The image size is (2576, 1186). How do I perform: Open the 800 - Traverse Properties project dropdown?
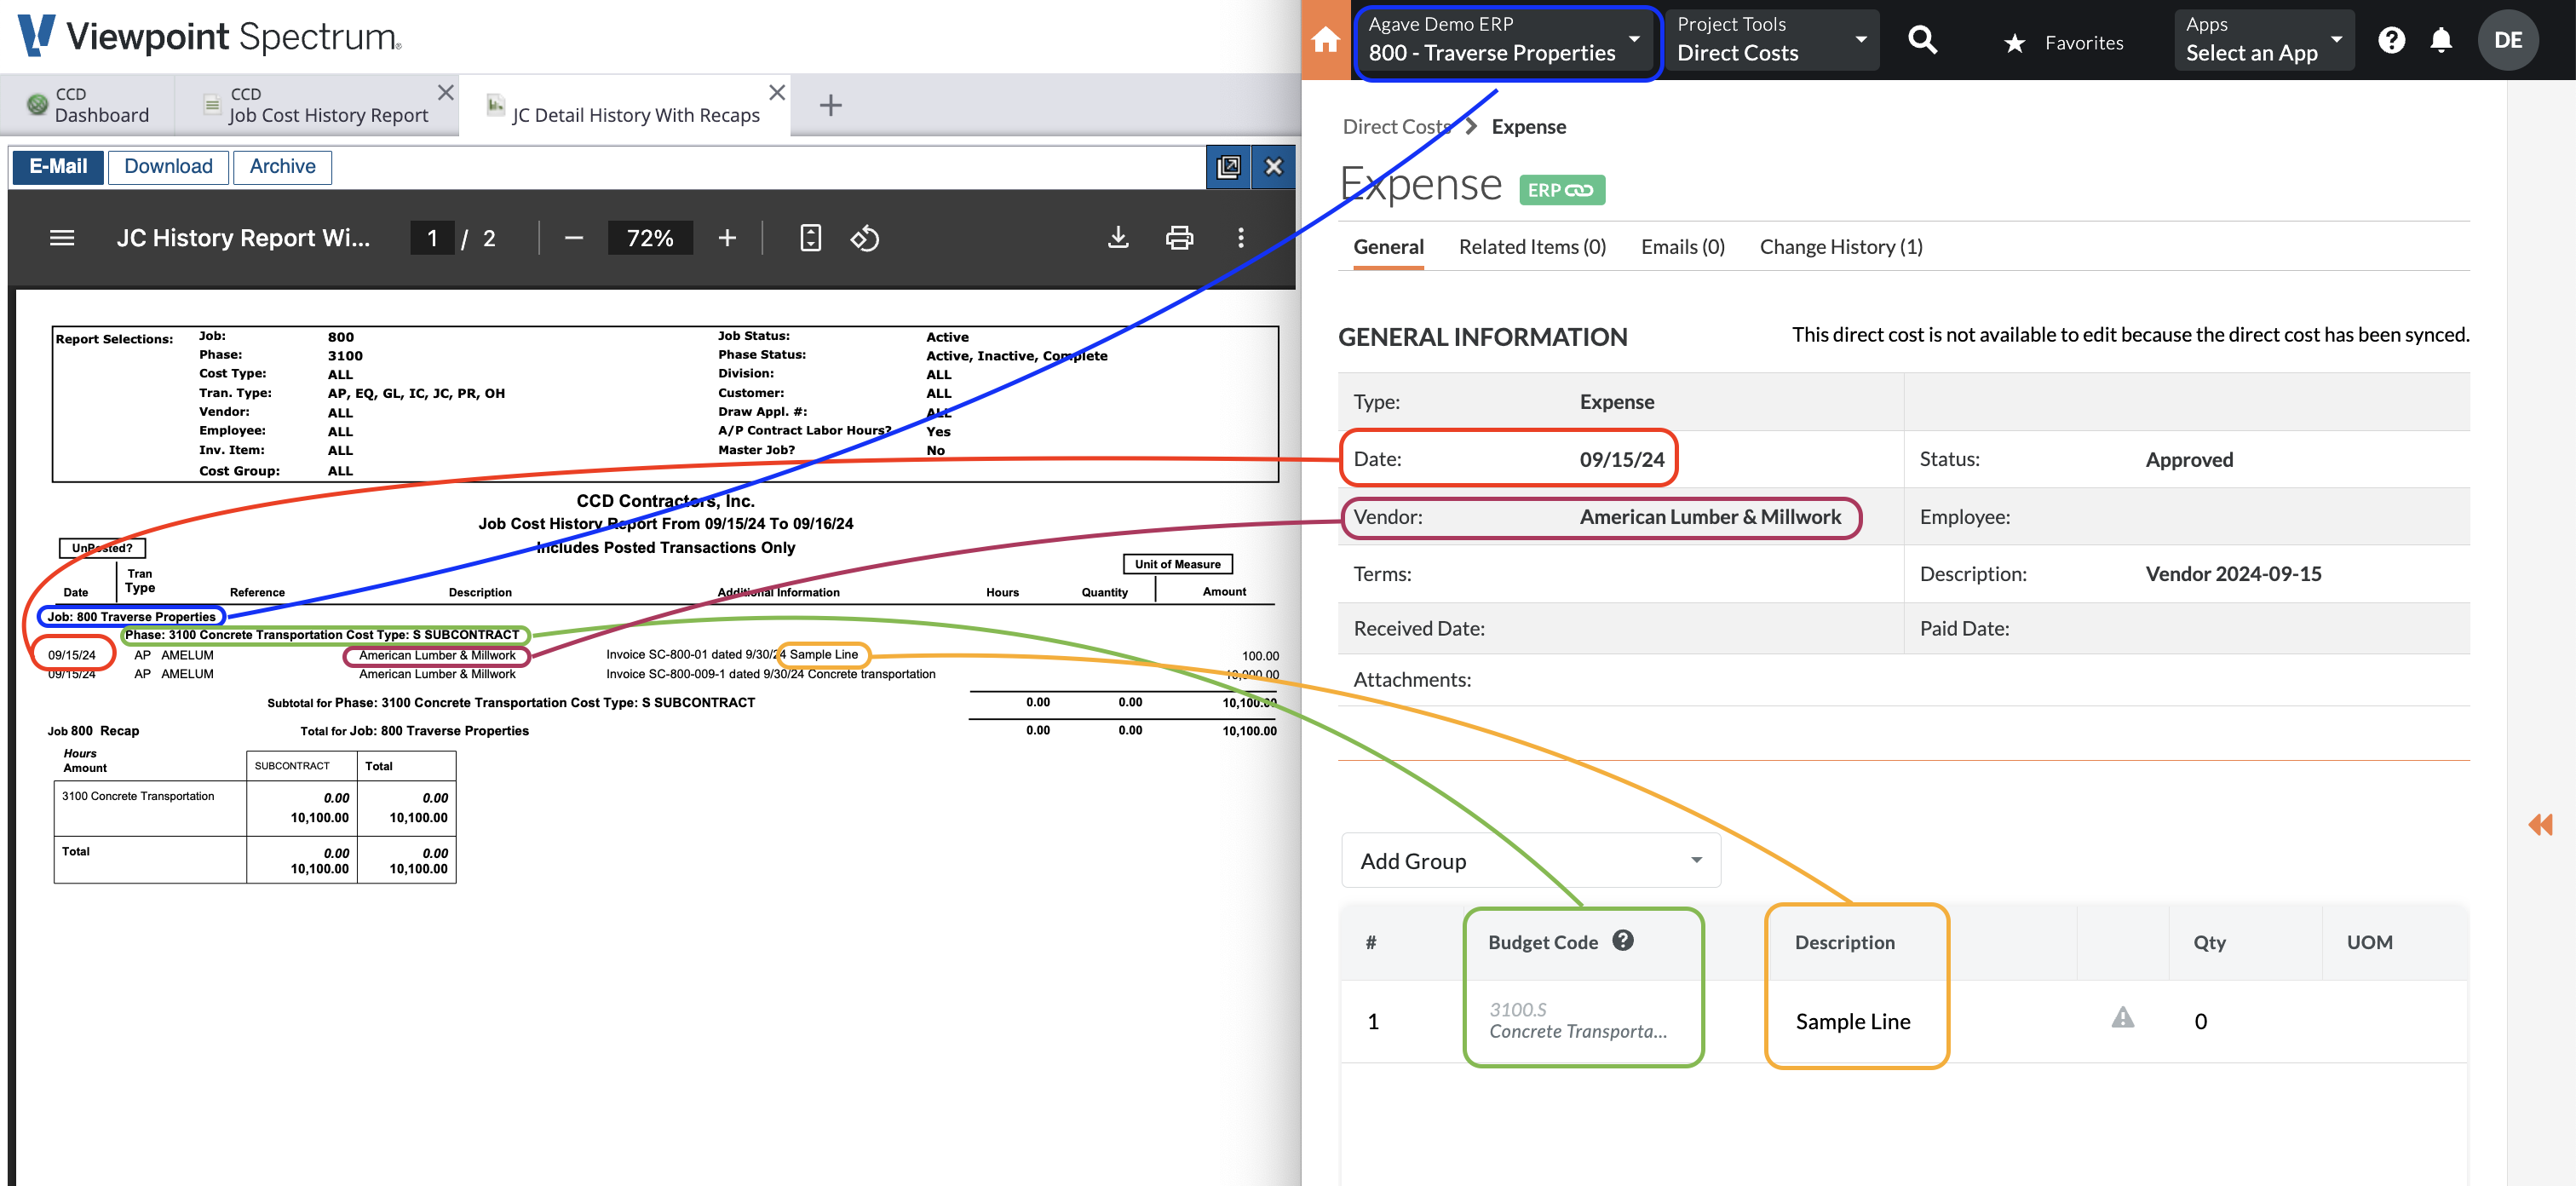click(x=1507, y=40)
